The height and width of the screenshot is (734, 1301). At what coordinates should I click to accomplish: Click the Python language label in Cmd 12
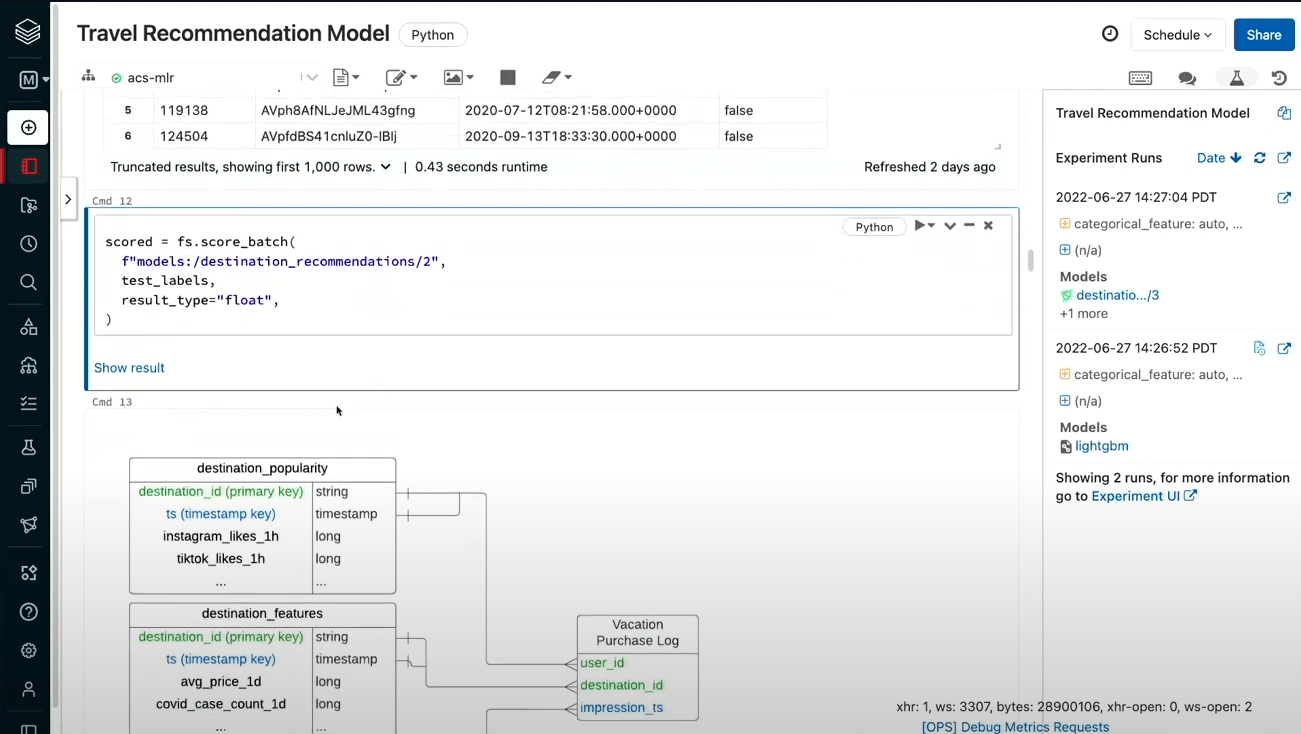(x=874, y=227)
